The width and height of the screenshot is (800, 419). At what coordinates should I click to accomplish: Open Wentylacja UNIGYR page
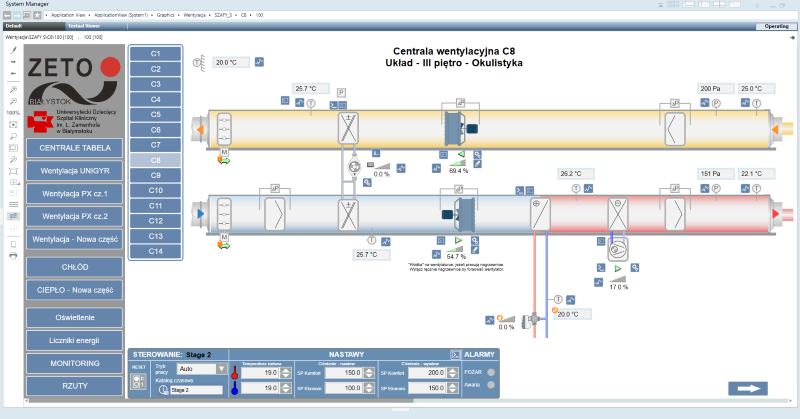(x=74, y=171)
